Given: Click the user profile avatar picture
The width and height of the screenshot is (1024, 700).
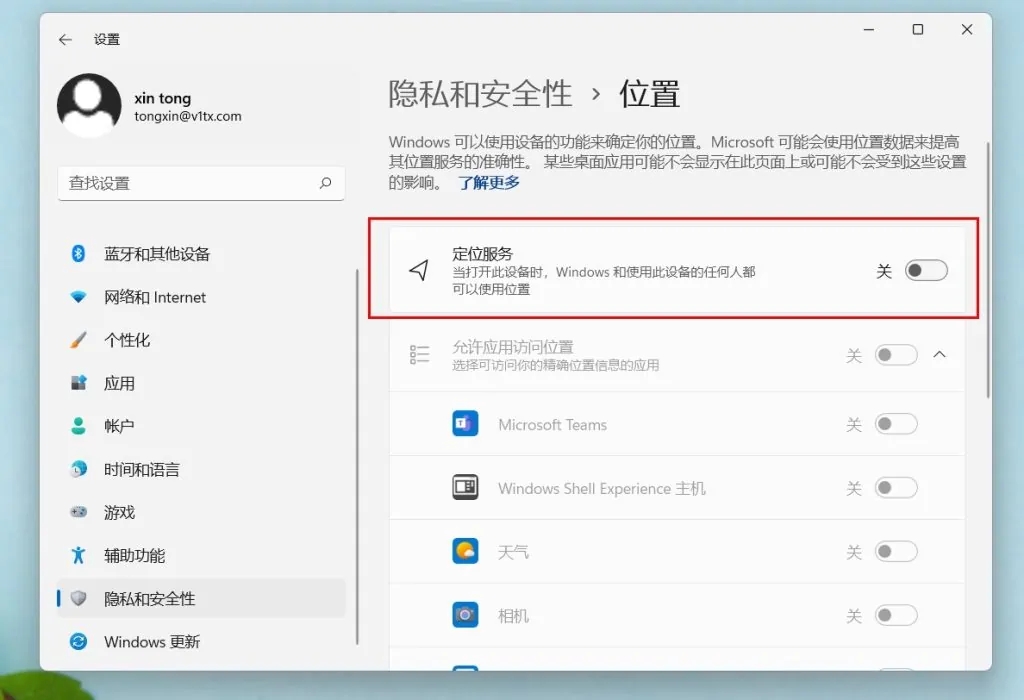Looking at the screenshot, I should click(x=89, y=106).
